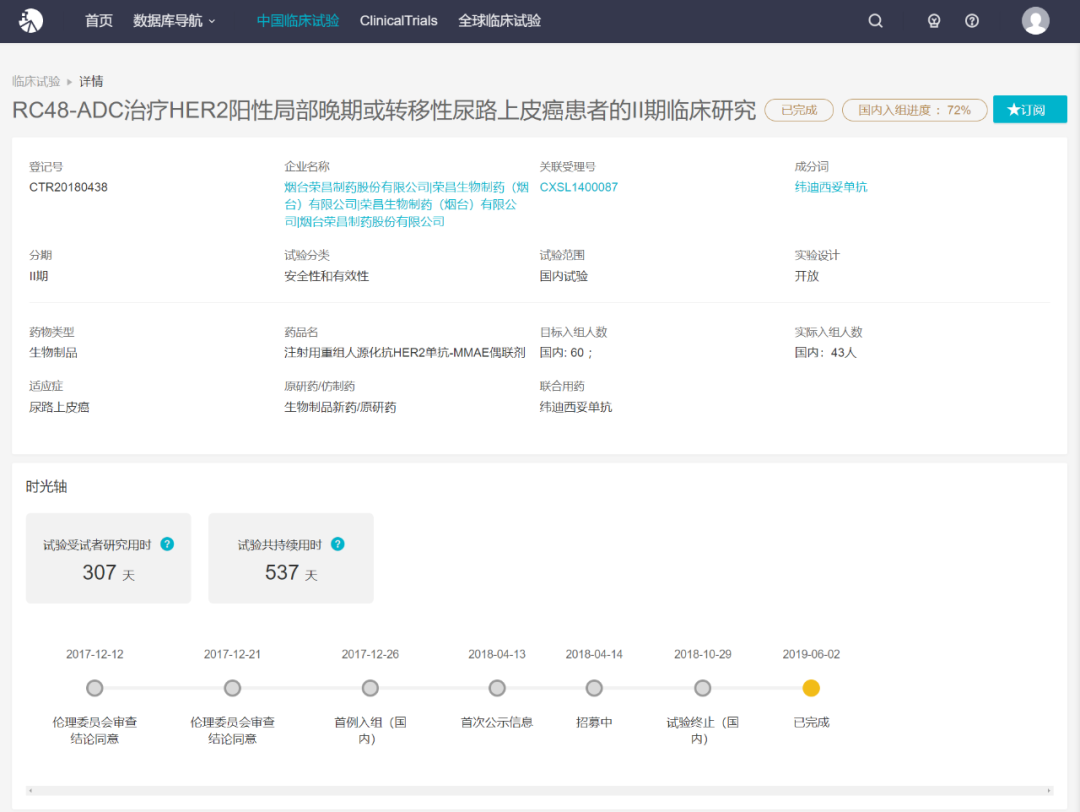The height and width of the screenshot is (812, 1080).
Task: Click the 尿路上皮癌 indication value
Action: [59, 407]
